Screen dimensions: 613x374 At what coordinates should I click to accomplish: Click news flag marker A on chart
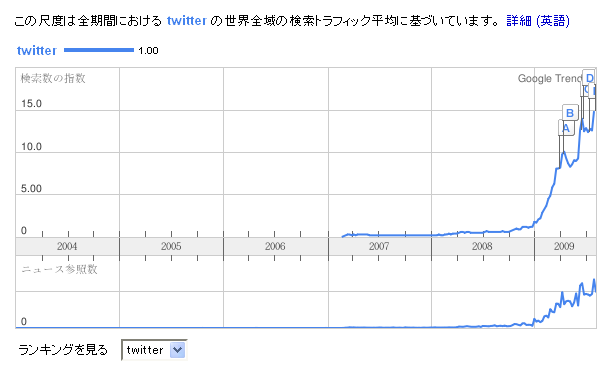566,128
